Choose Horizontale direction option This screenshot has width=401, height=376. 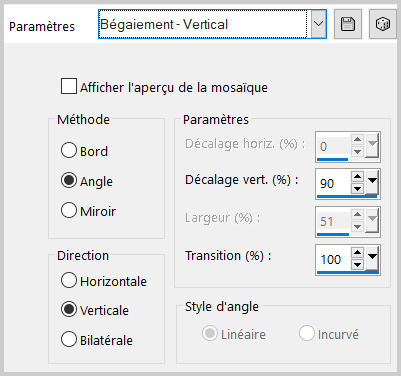69,280
